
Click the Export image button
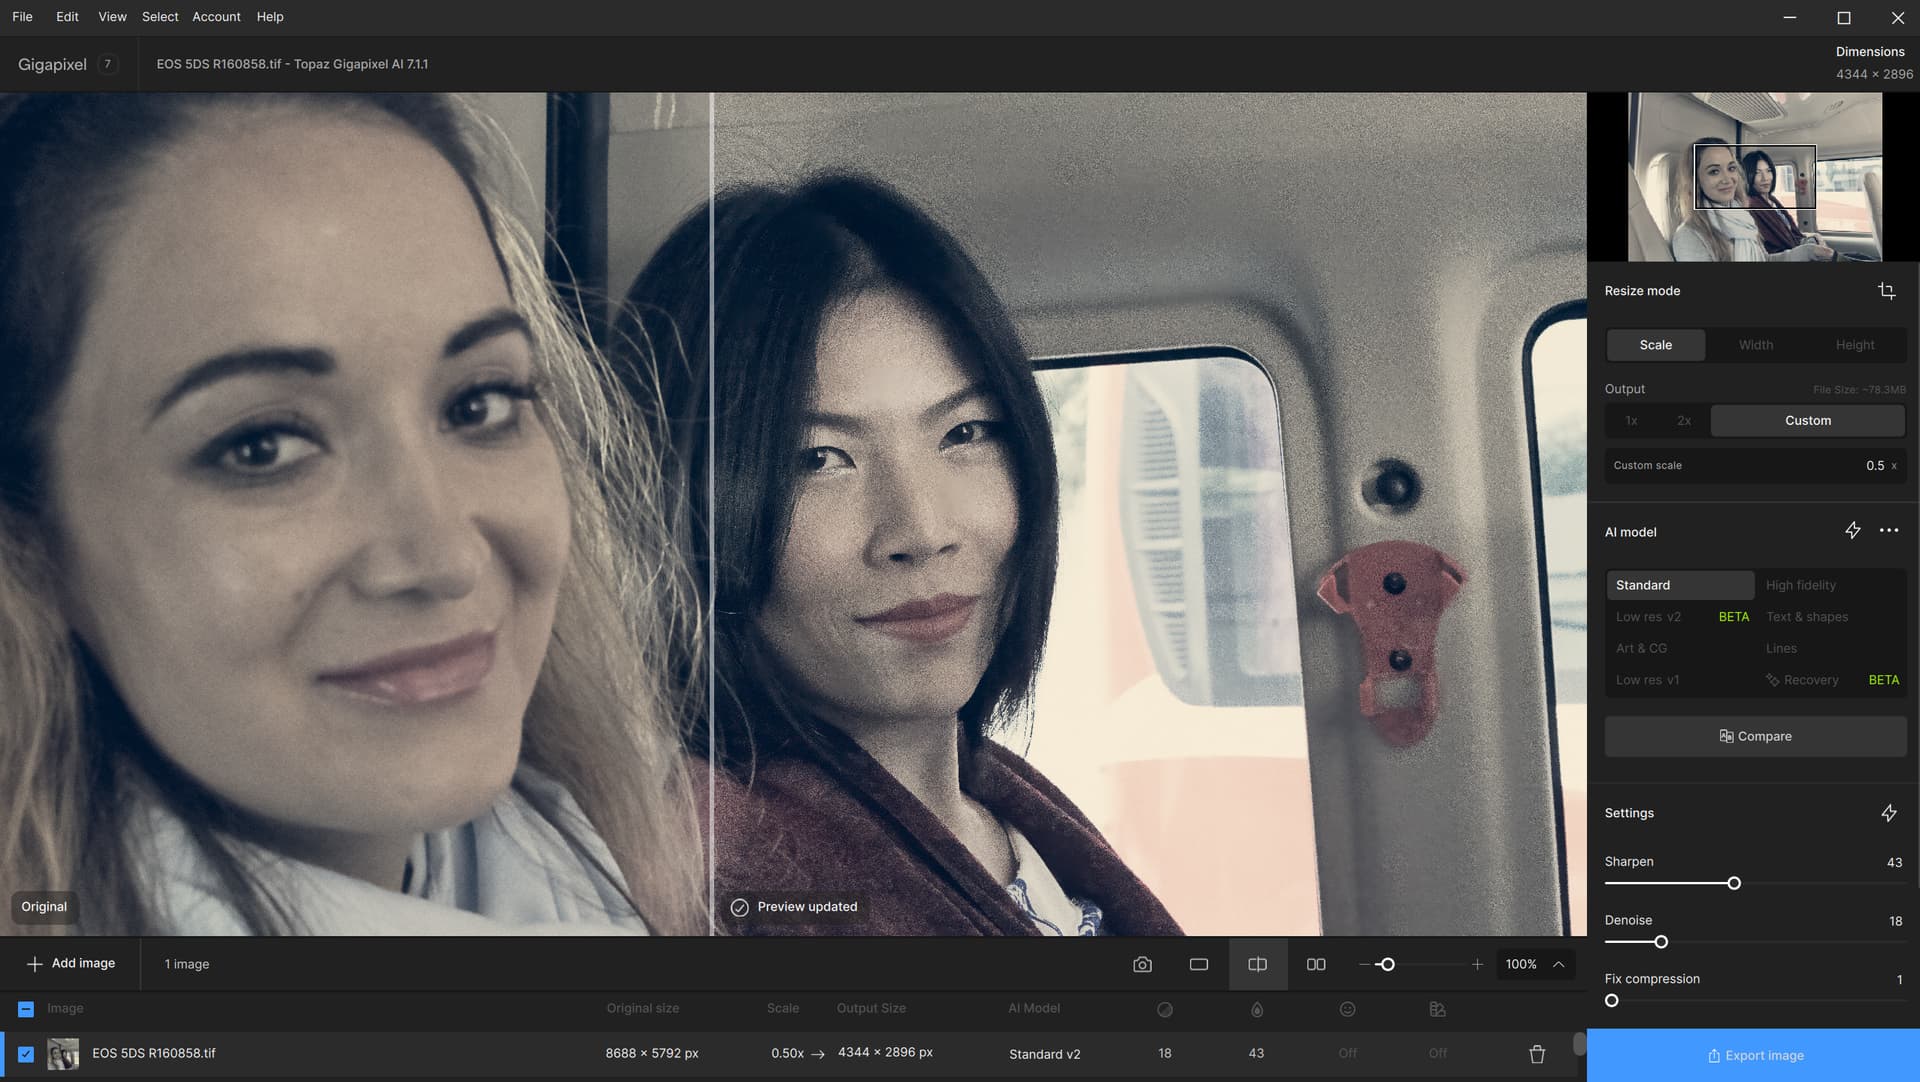click(x=1754, y=1055)
